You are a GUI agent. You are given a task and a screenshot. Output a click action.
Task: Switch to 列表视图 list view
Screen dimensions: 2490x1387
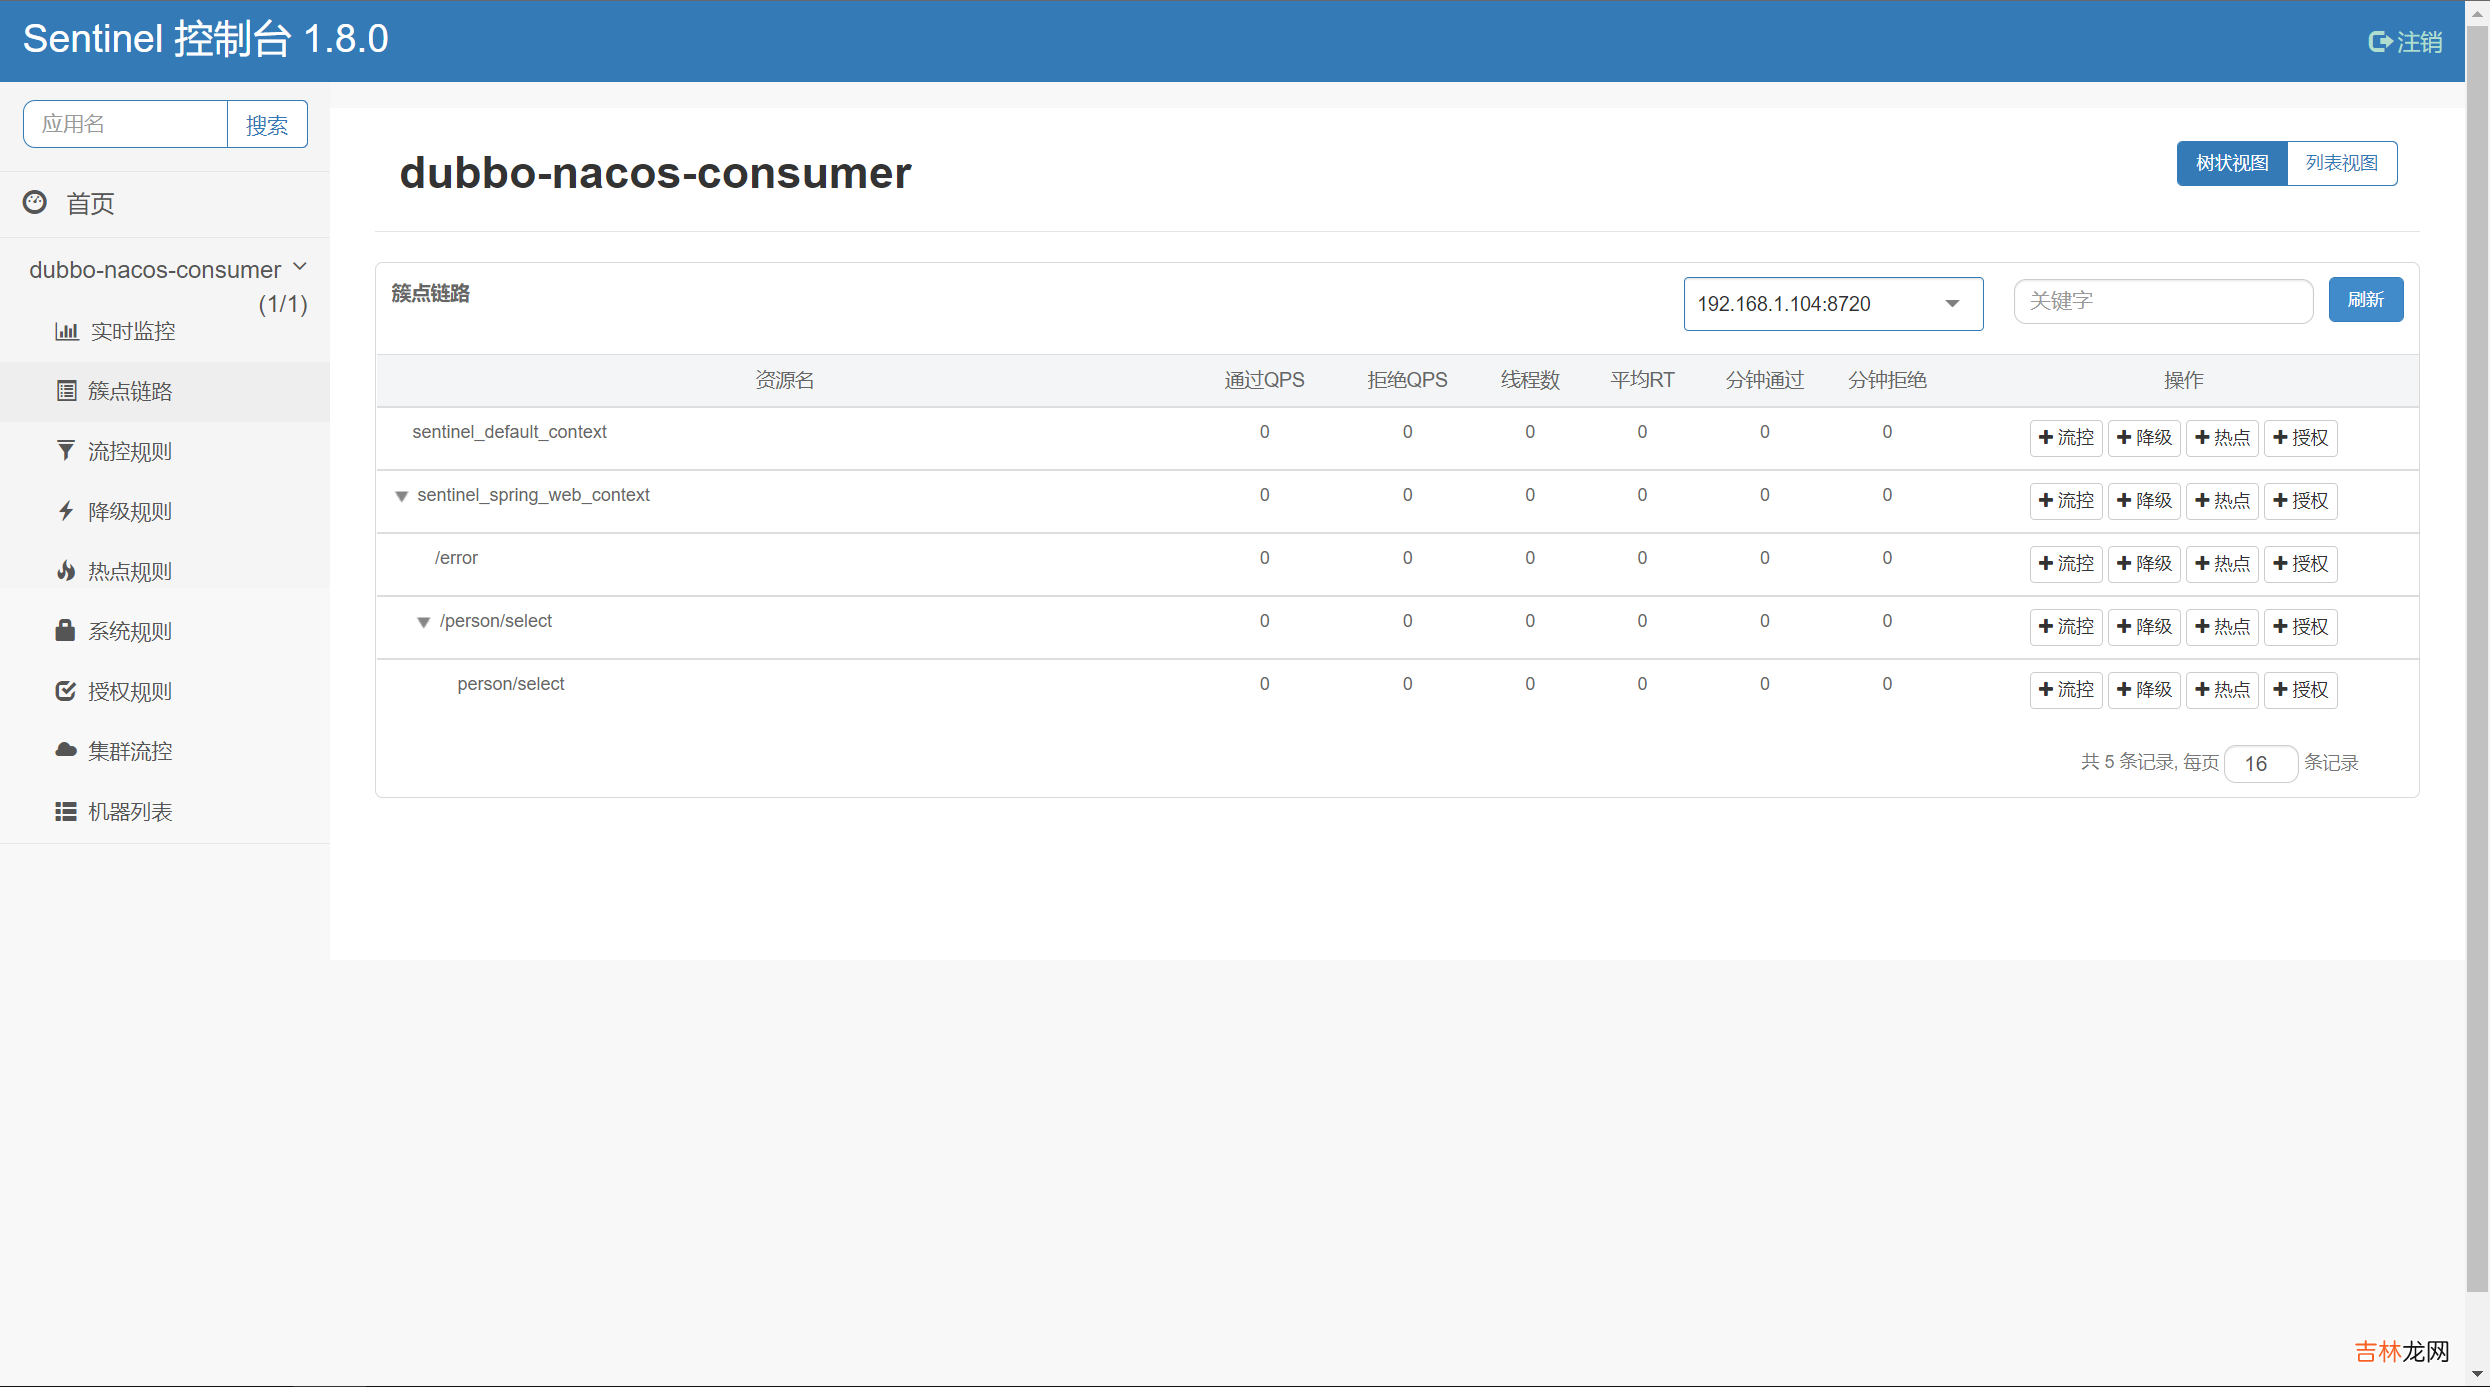[x=2342, y=163]
